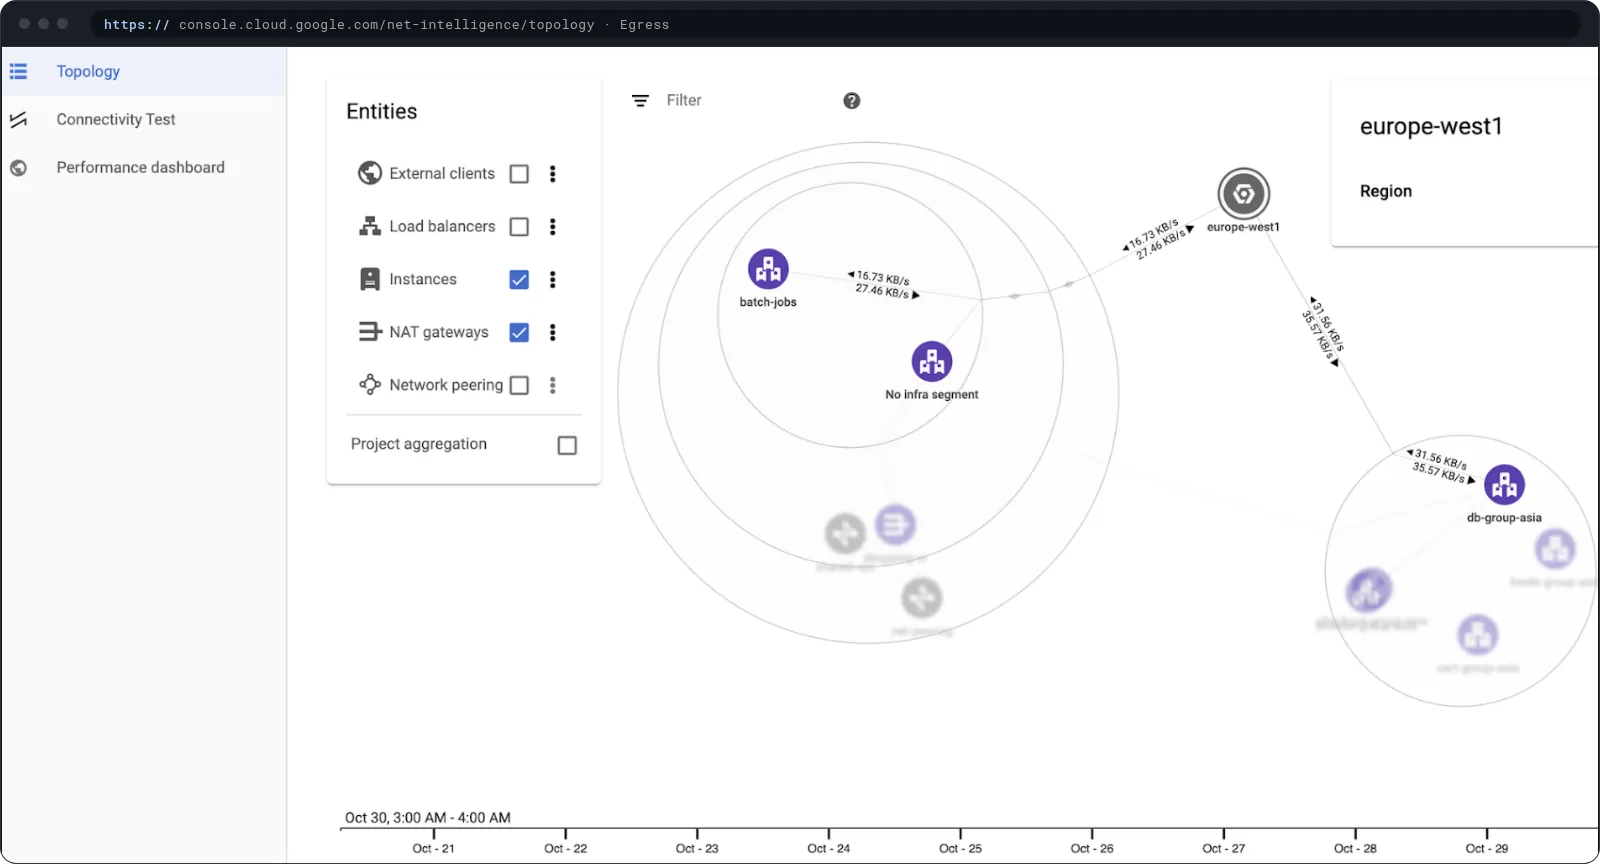Click the Oct 30, 3:00 AM - 4:00 AM label
1600x864 pixels.
pyautogui.click(x=428, y=818)
